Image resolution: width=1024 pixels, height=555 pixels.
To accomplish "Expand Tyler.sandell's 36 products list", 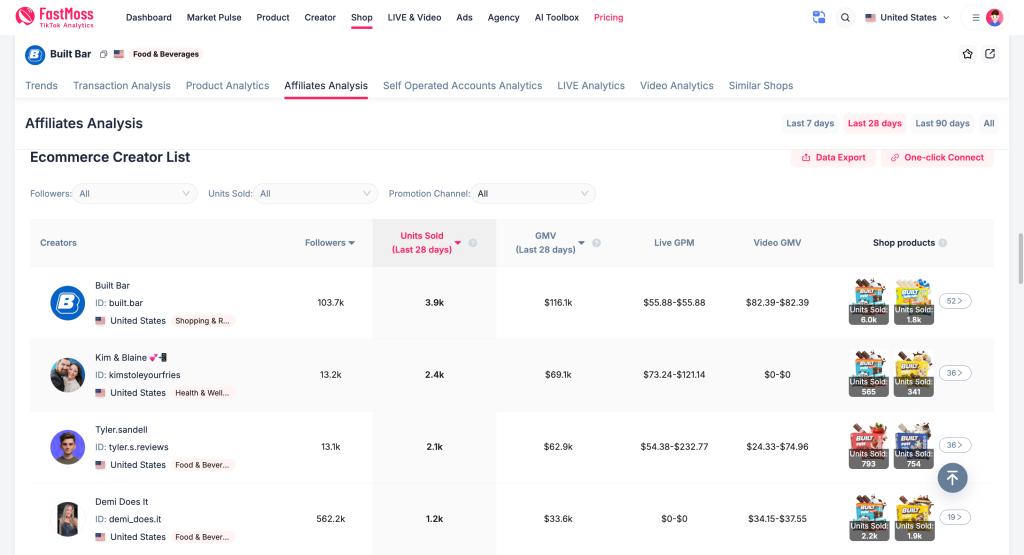I will click(x=955, y=445).
